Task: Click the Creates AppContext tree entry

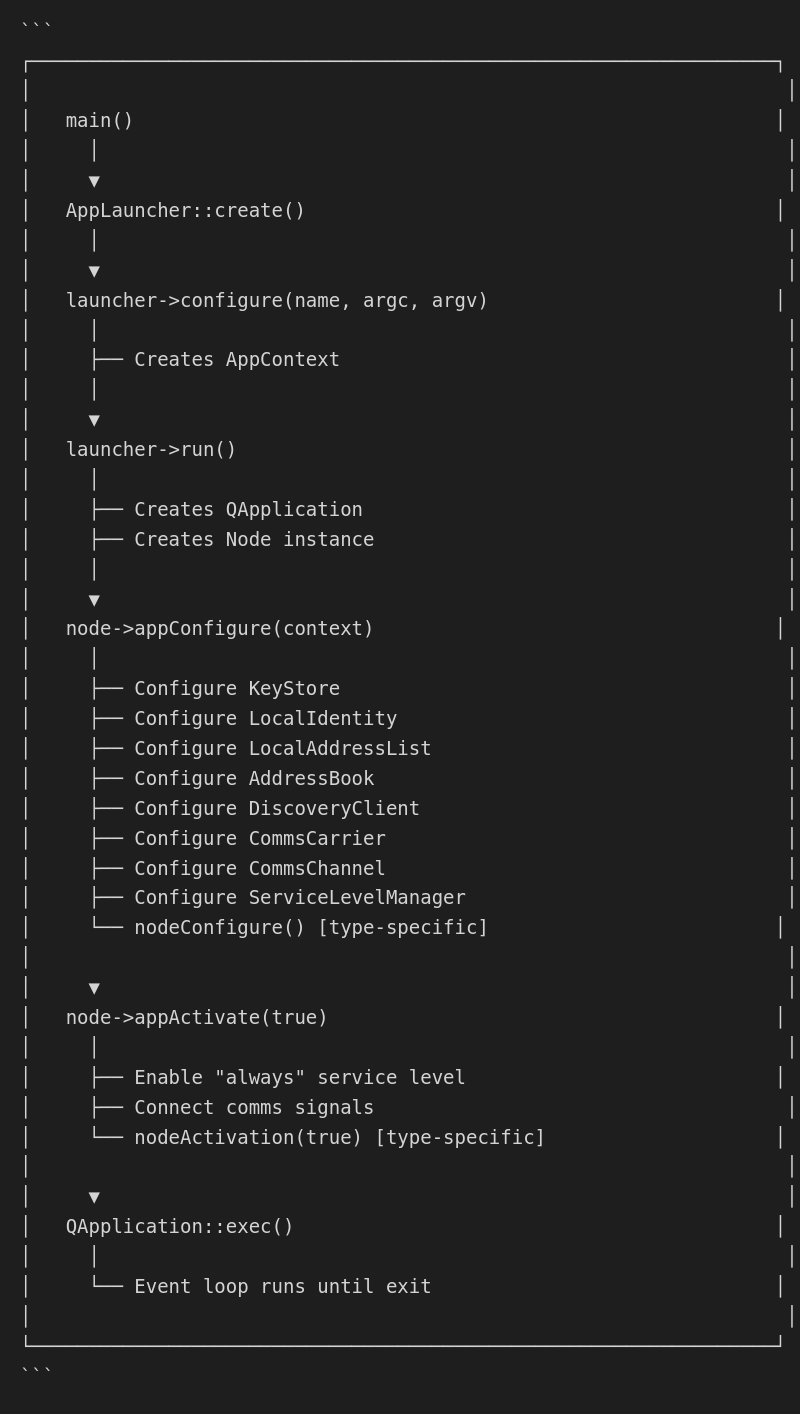Action: [237, 360]
